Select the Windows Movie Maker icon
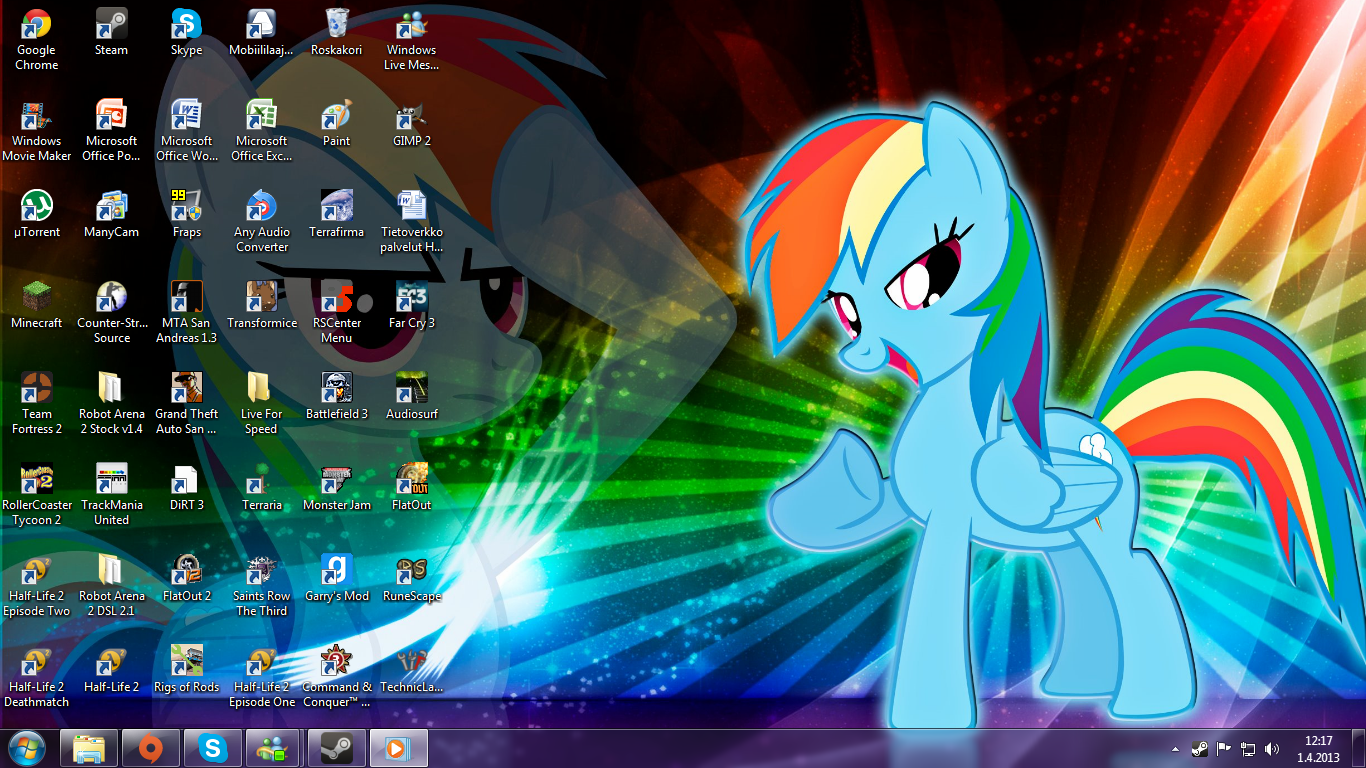The height and width of the screenshot is (768, 1366). click(37, 131)
